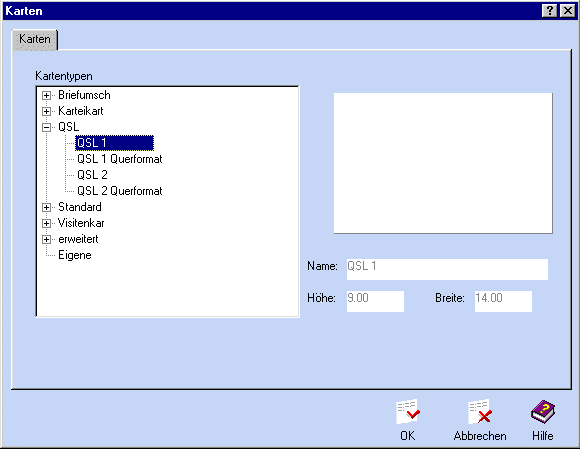Select the Eigene tree item
Viewport: 580px width, 449px height.
75,255
